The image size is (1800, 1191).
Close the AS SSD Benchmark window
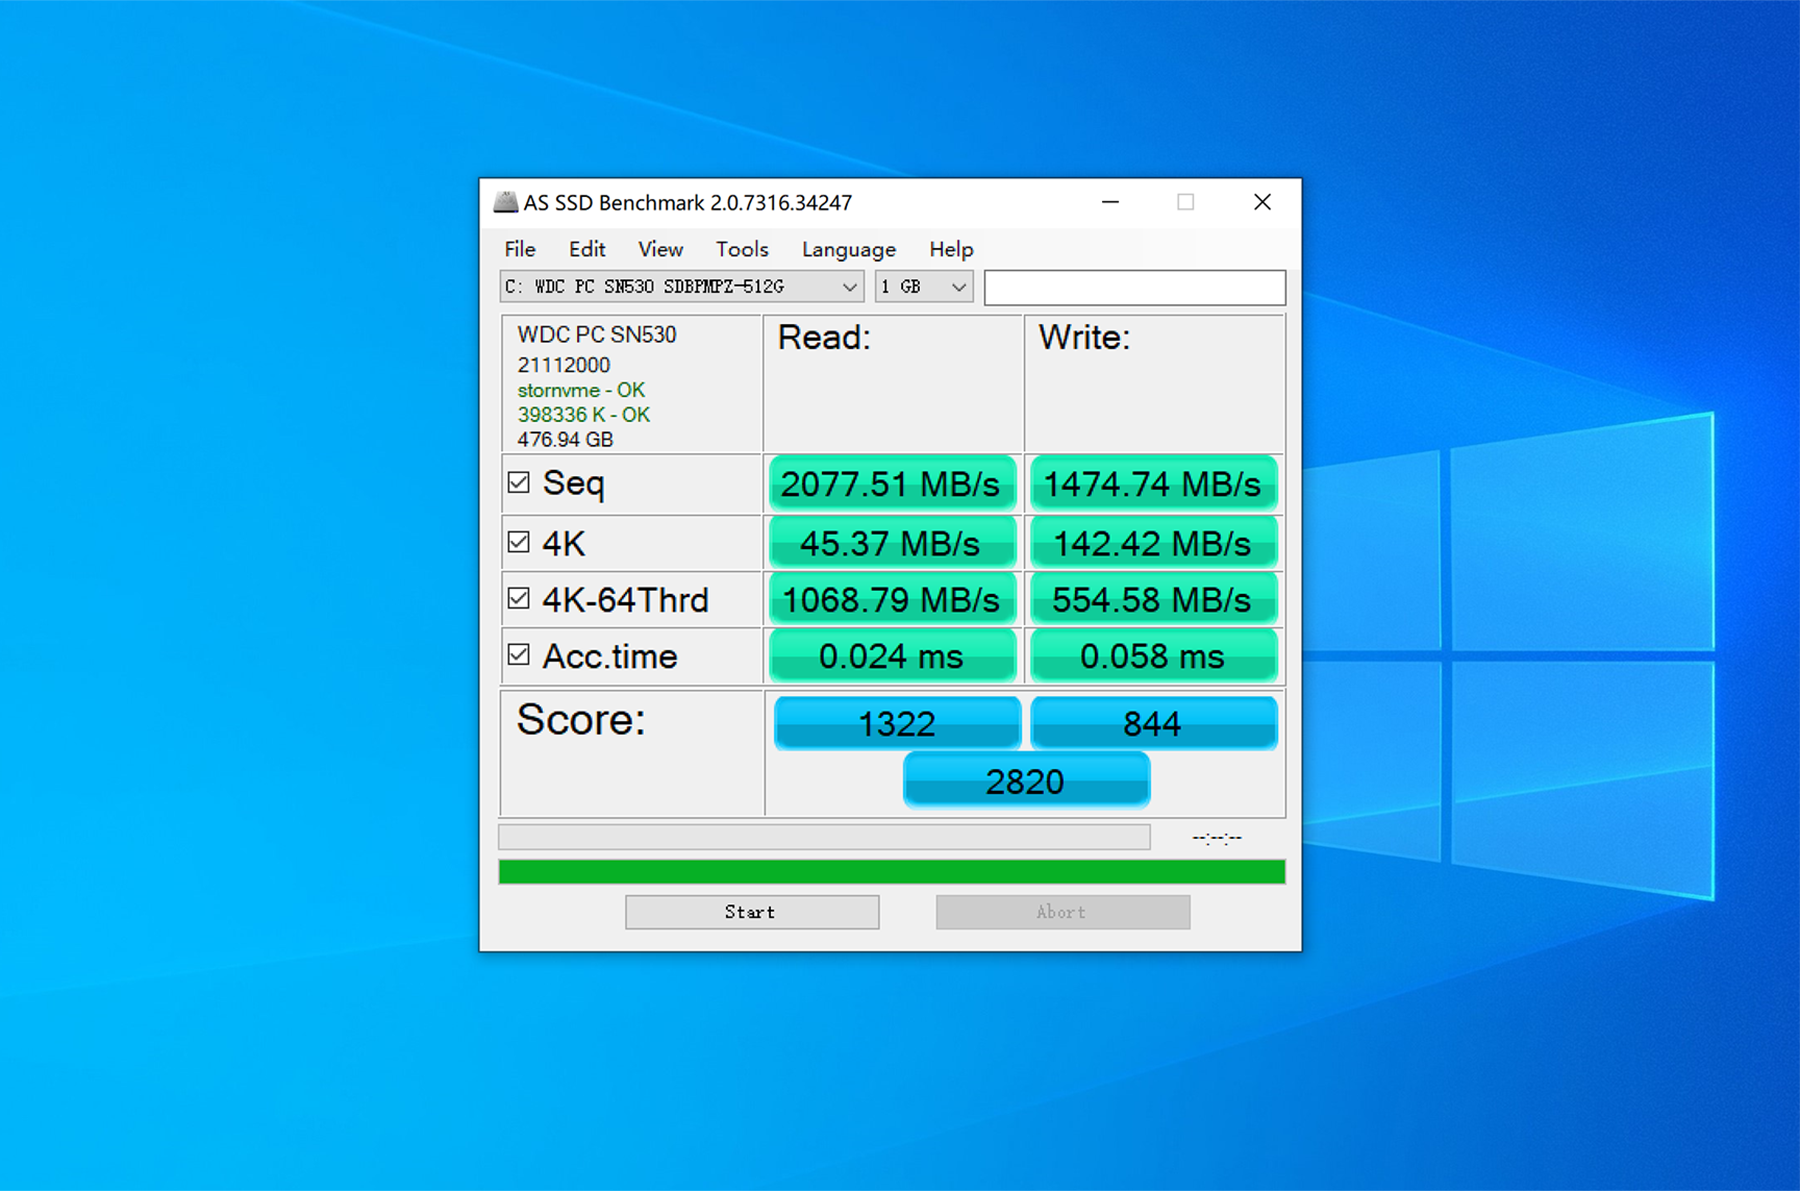coord(1262,202)
